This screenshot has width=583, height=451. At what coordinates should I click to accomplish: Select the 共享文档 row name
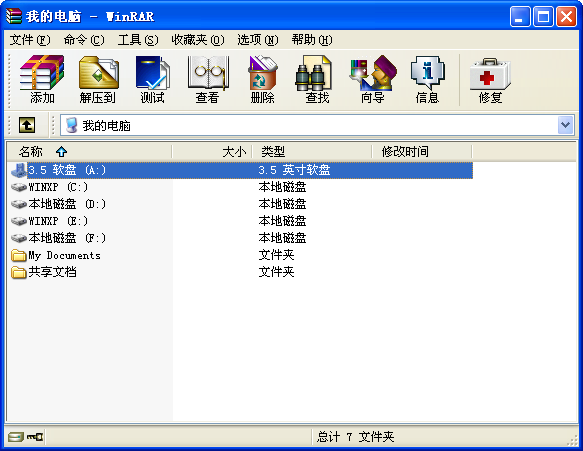coord(52,272)
